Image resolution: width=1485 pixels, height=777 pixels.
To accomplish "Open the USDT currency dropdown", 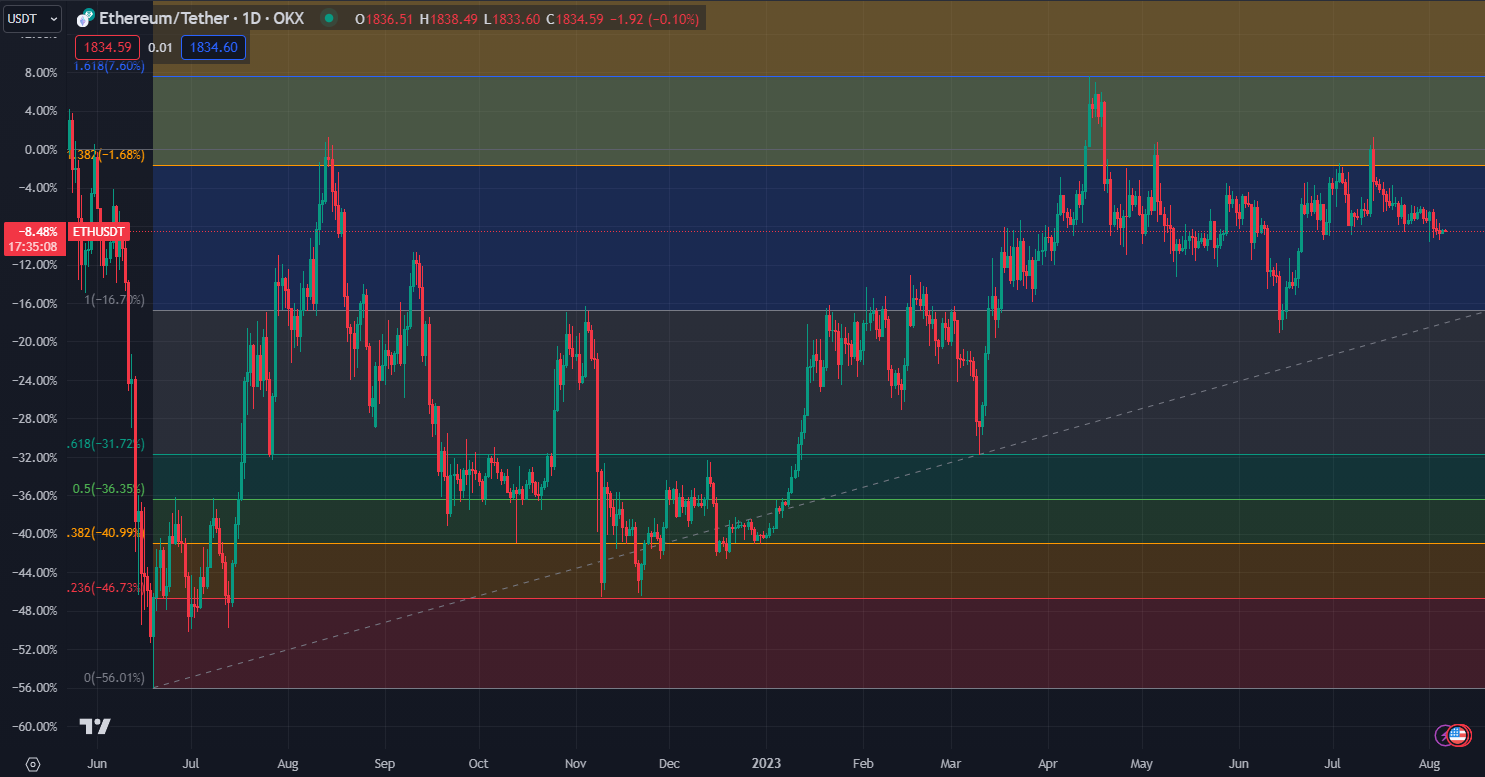I will pos(32,17).
